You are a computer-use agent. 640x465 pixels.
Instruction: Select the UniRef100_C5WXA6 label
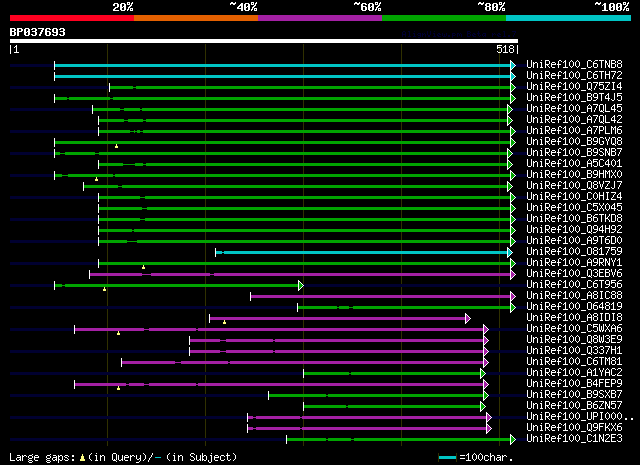[x=574, y=329]
